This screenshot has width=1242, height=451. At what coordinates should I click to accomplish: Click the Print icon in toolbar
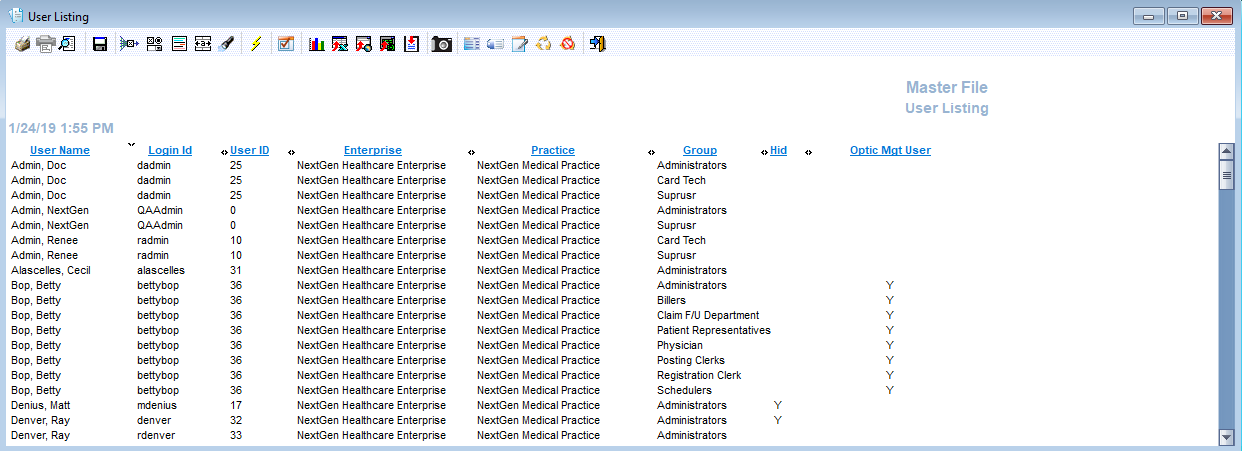[22, 44]
